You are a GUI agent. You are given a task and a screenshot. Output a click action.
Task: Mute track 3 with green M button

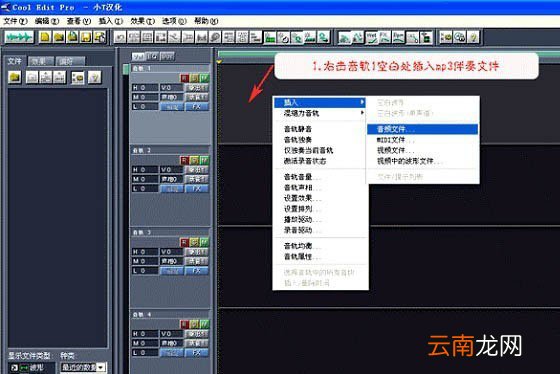click(x=204, y=242)
